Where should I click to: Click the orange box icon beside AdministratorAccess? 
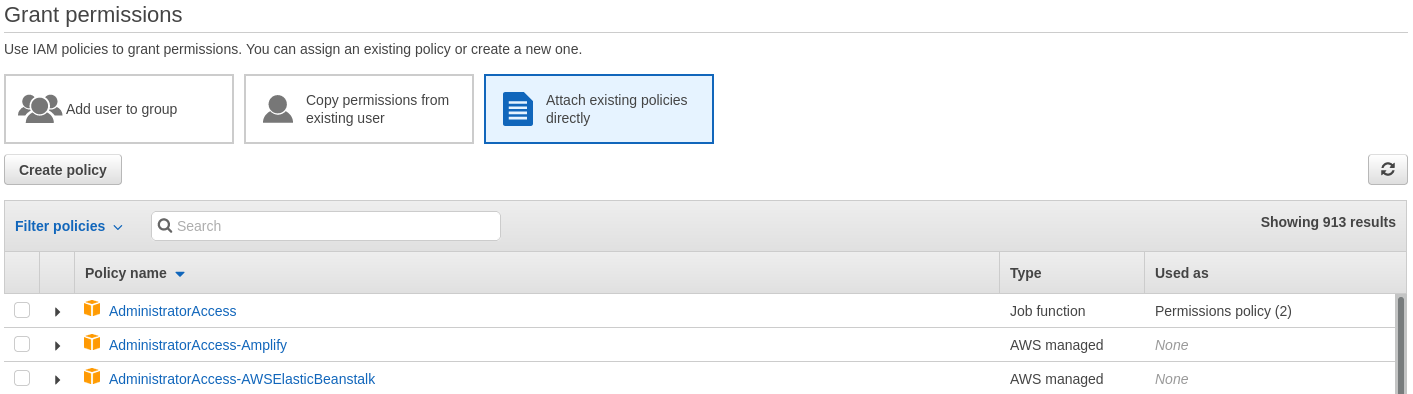pos(92,309)
